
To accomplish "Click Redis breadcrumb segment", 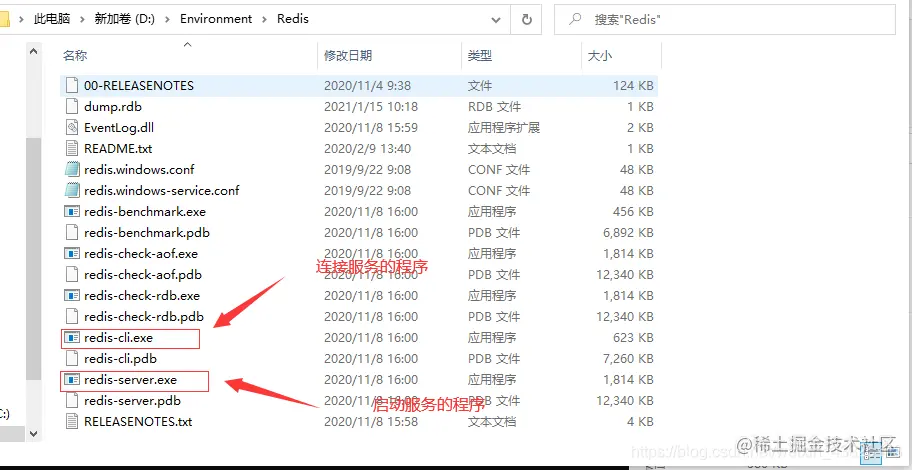I will click(x=293, y=19).
